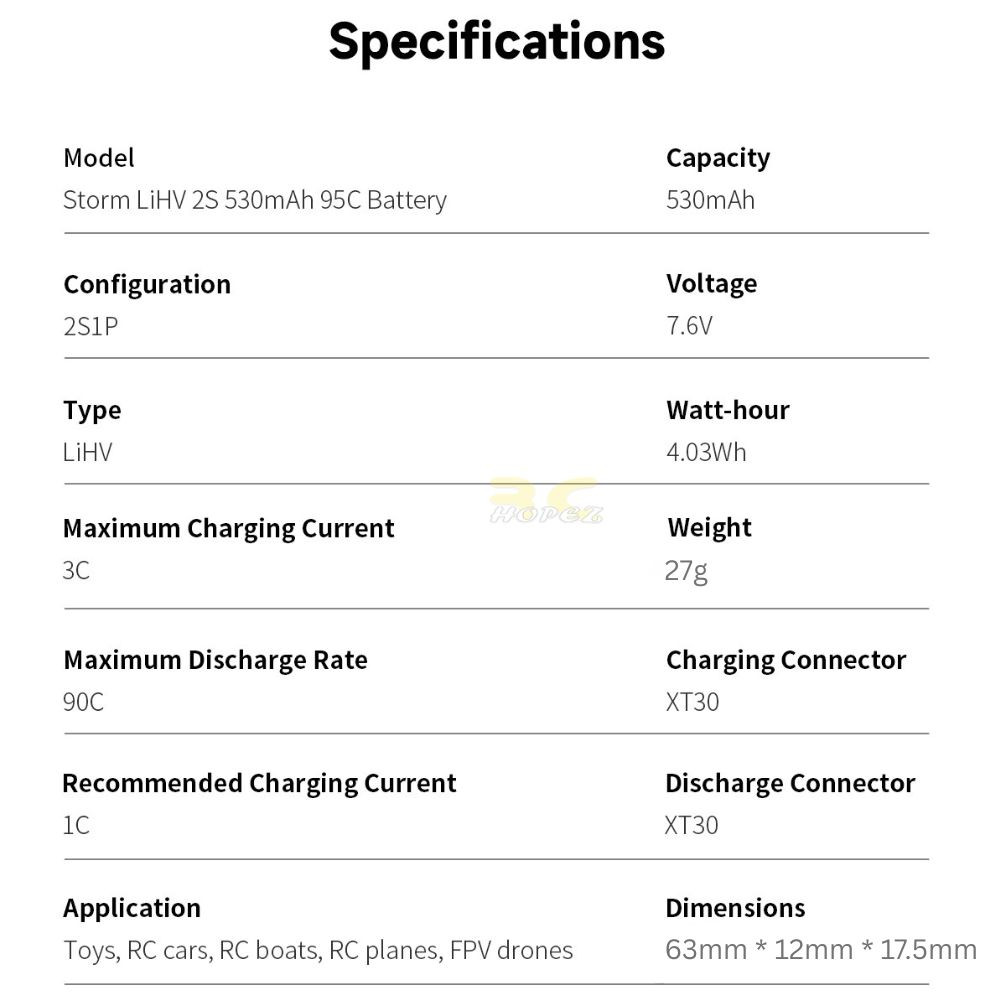Viewport: 1000px width, 1000px height.
Task: Click the 2S1P configuration value
Action: tap(91, 327)
